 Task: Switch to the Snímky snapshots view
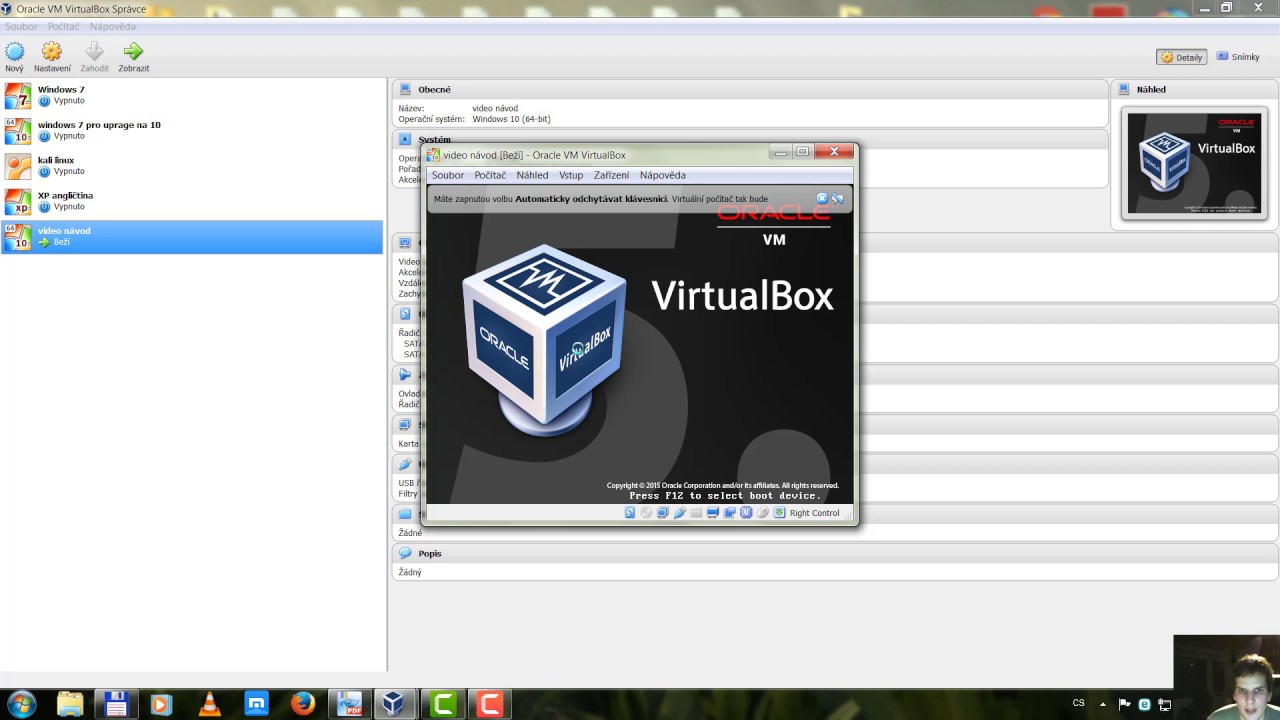pos(1238,57)
